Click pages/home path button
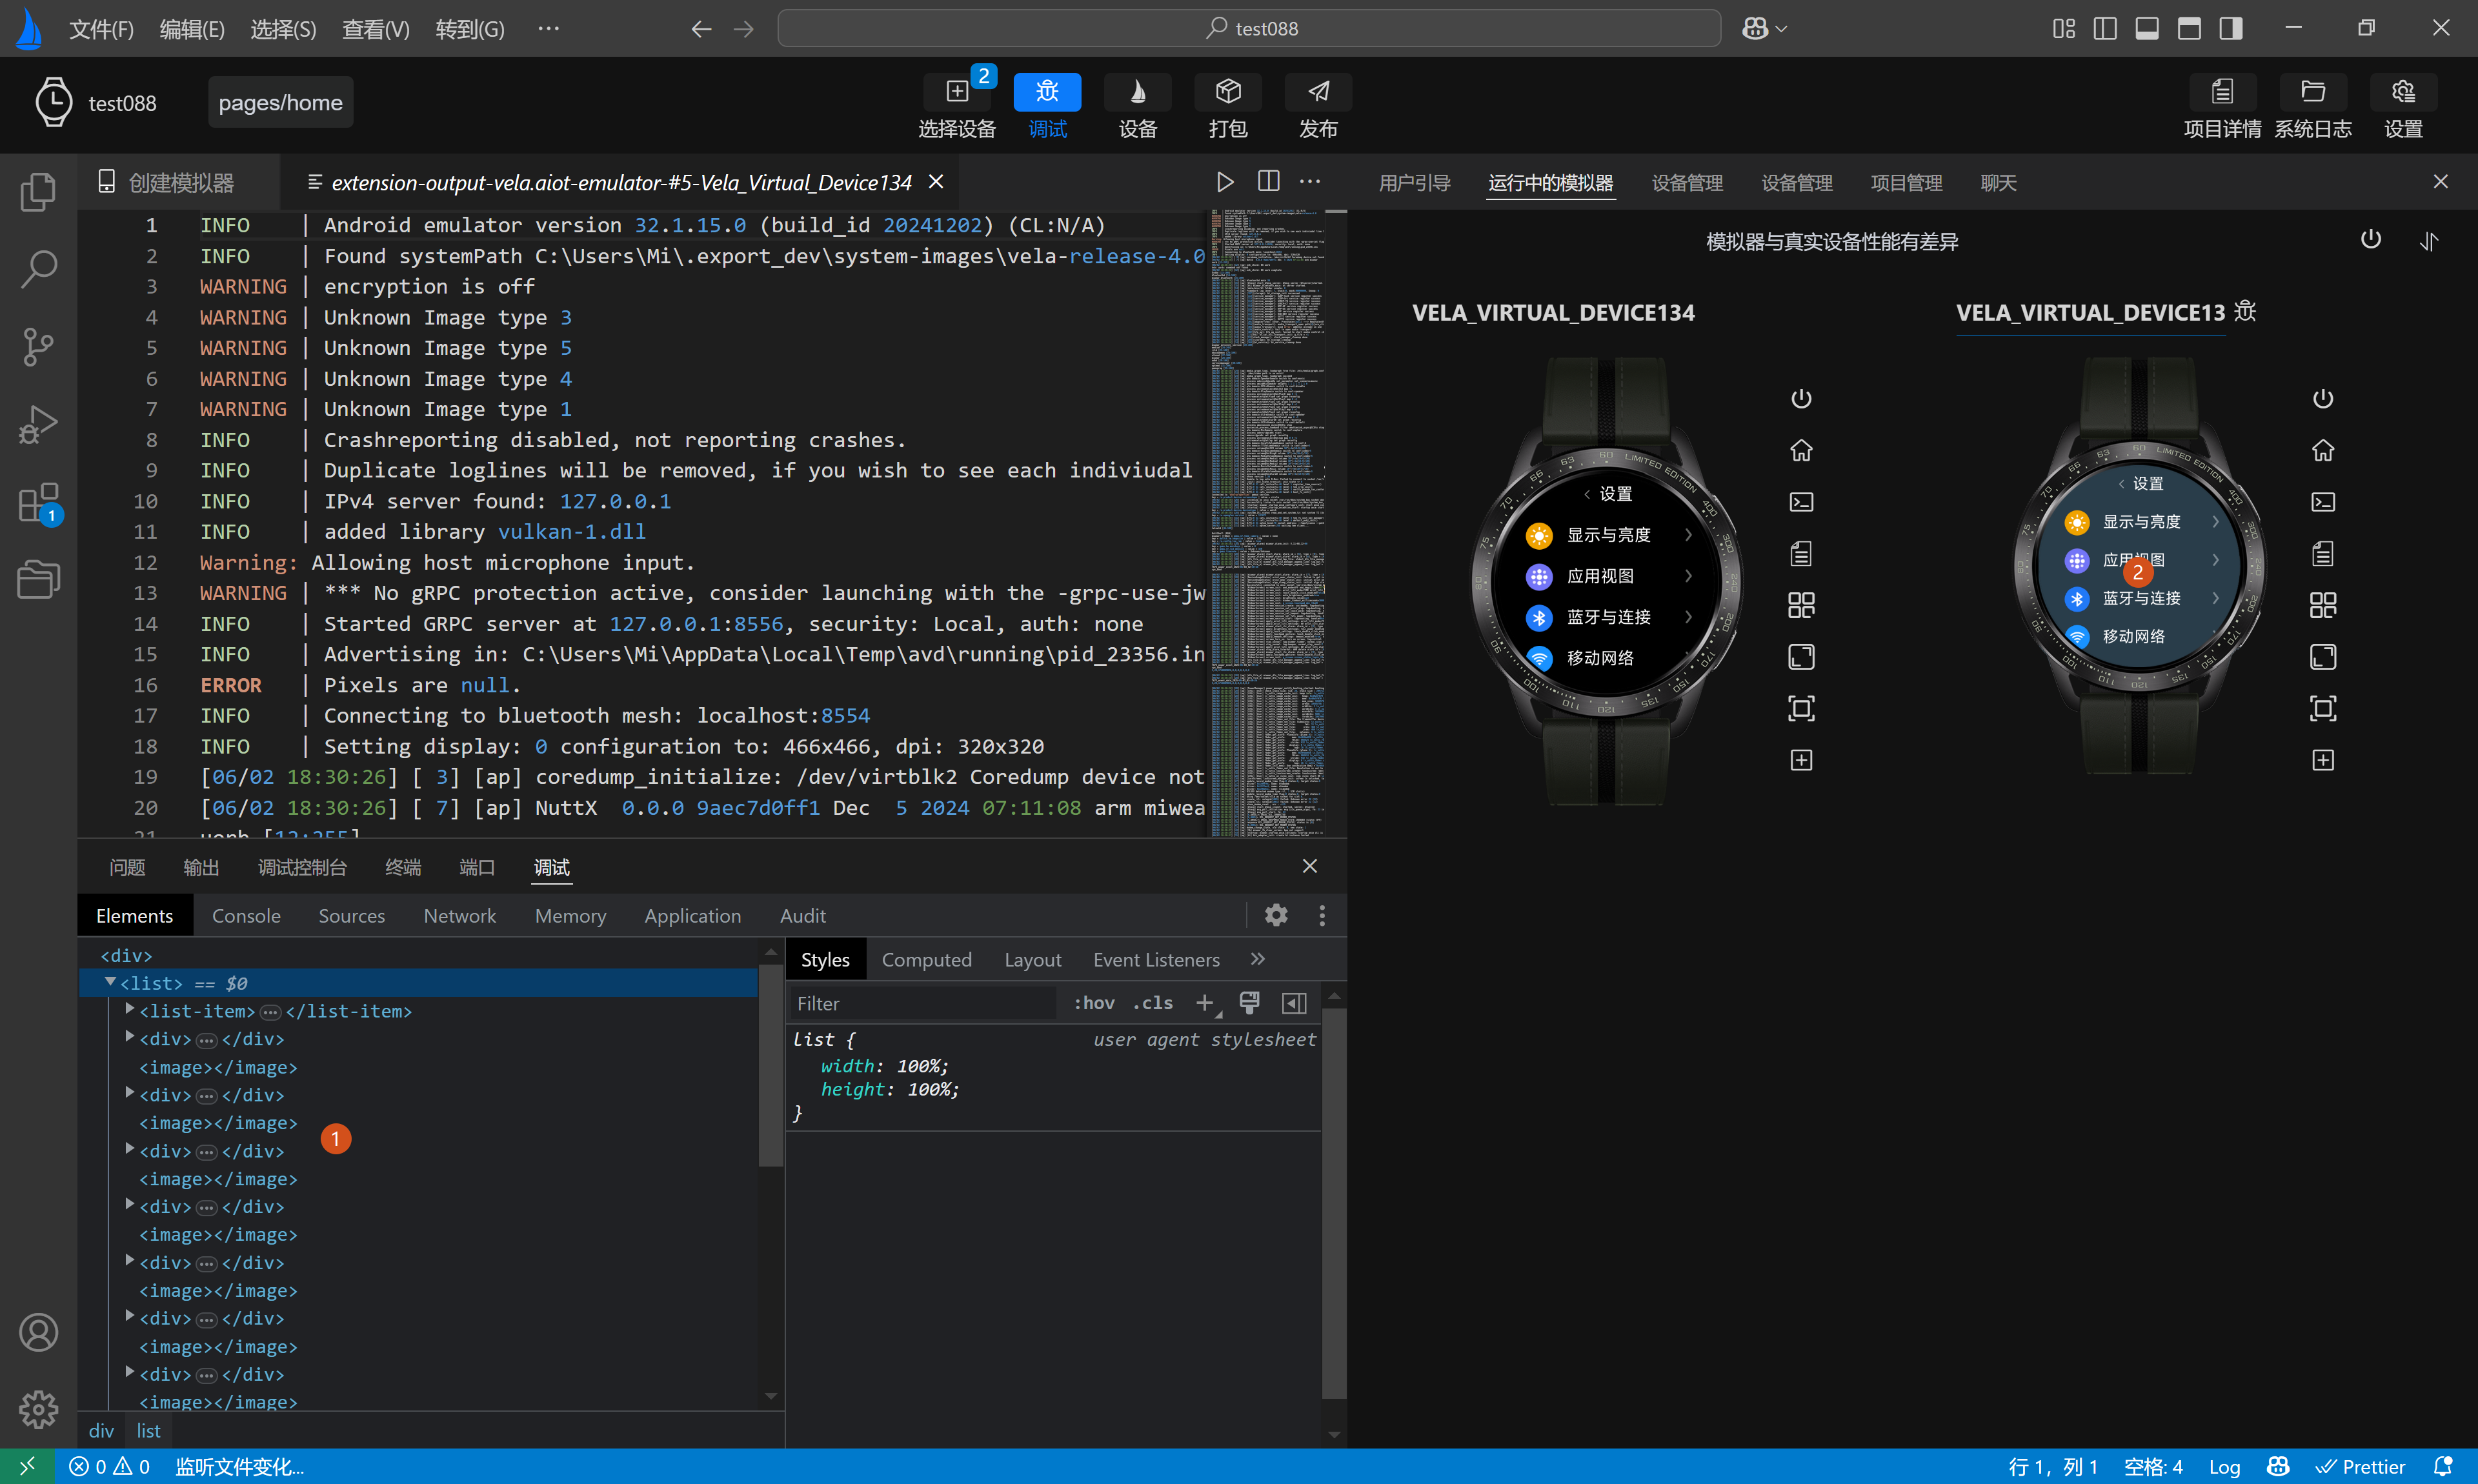Image resolution: width=2478 pixels, height=1484 pixels. coord(280,103)
